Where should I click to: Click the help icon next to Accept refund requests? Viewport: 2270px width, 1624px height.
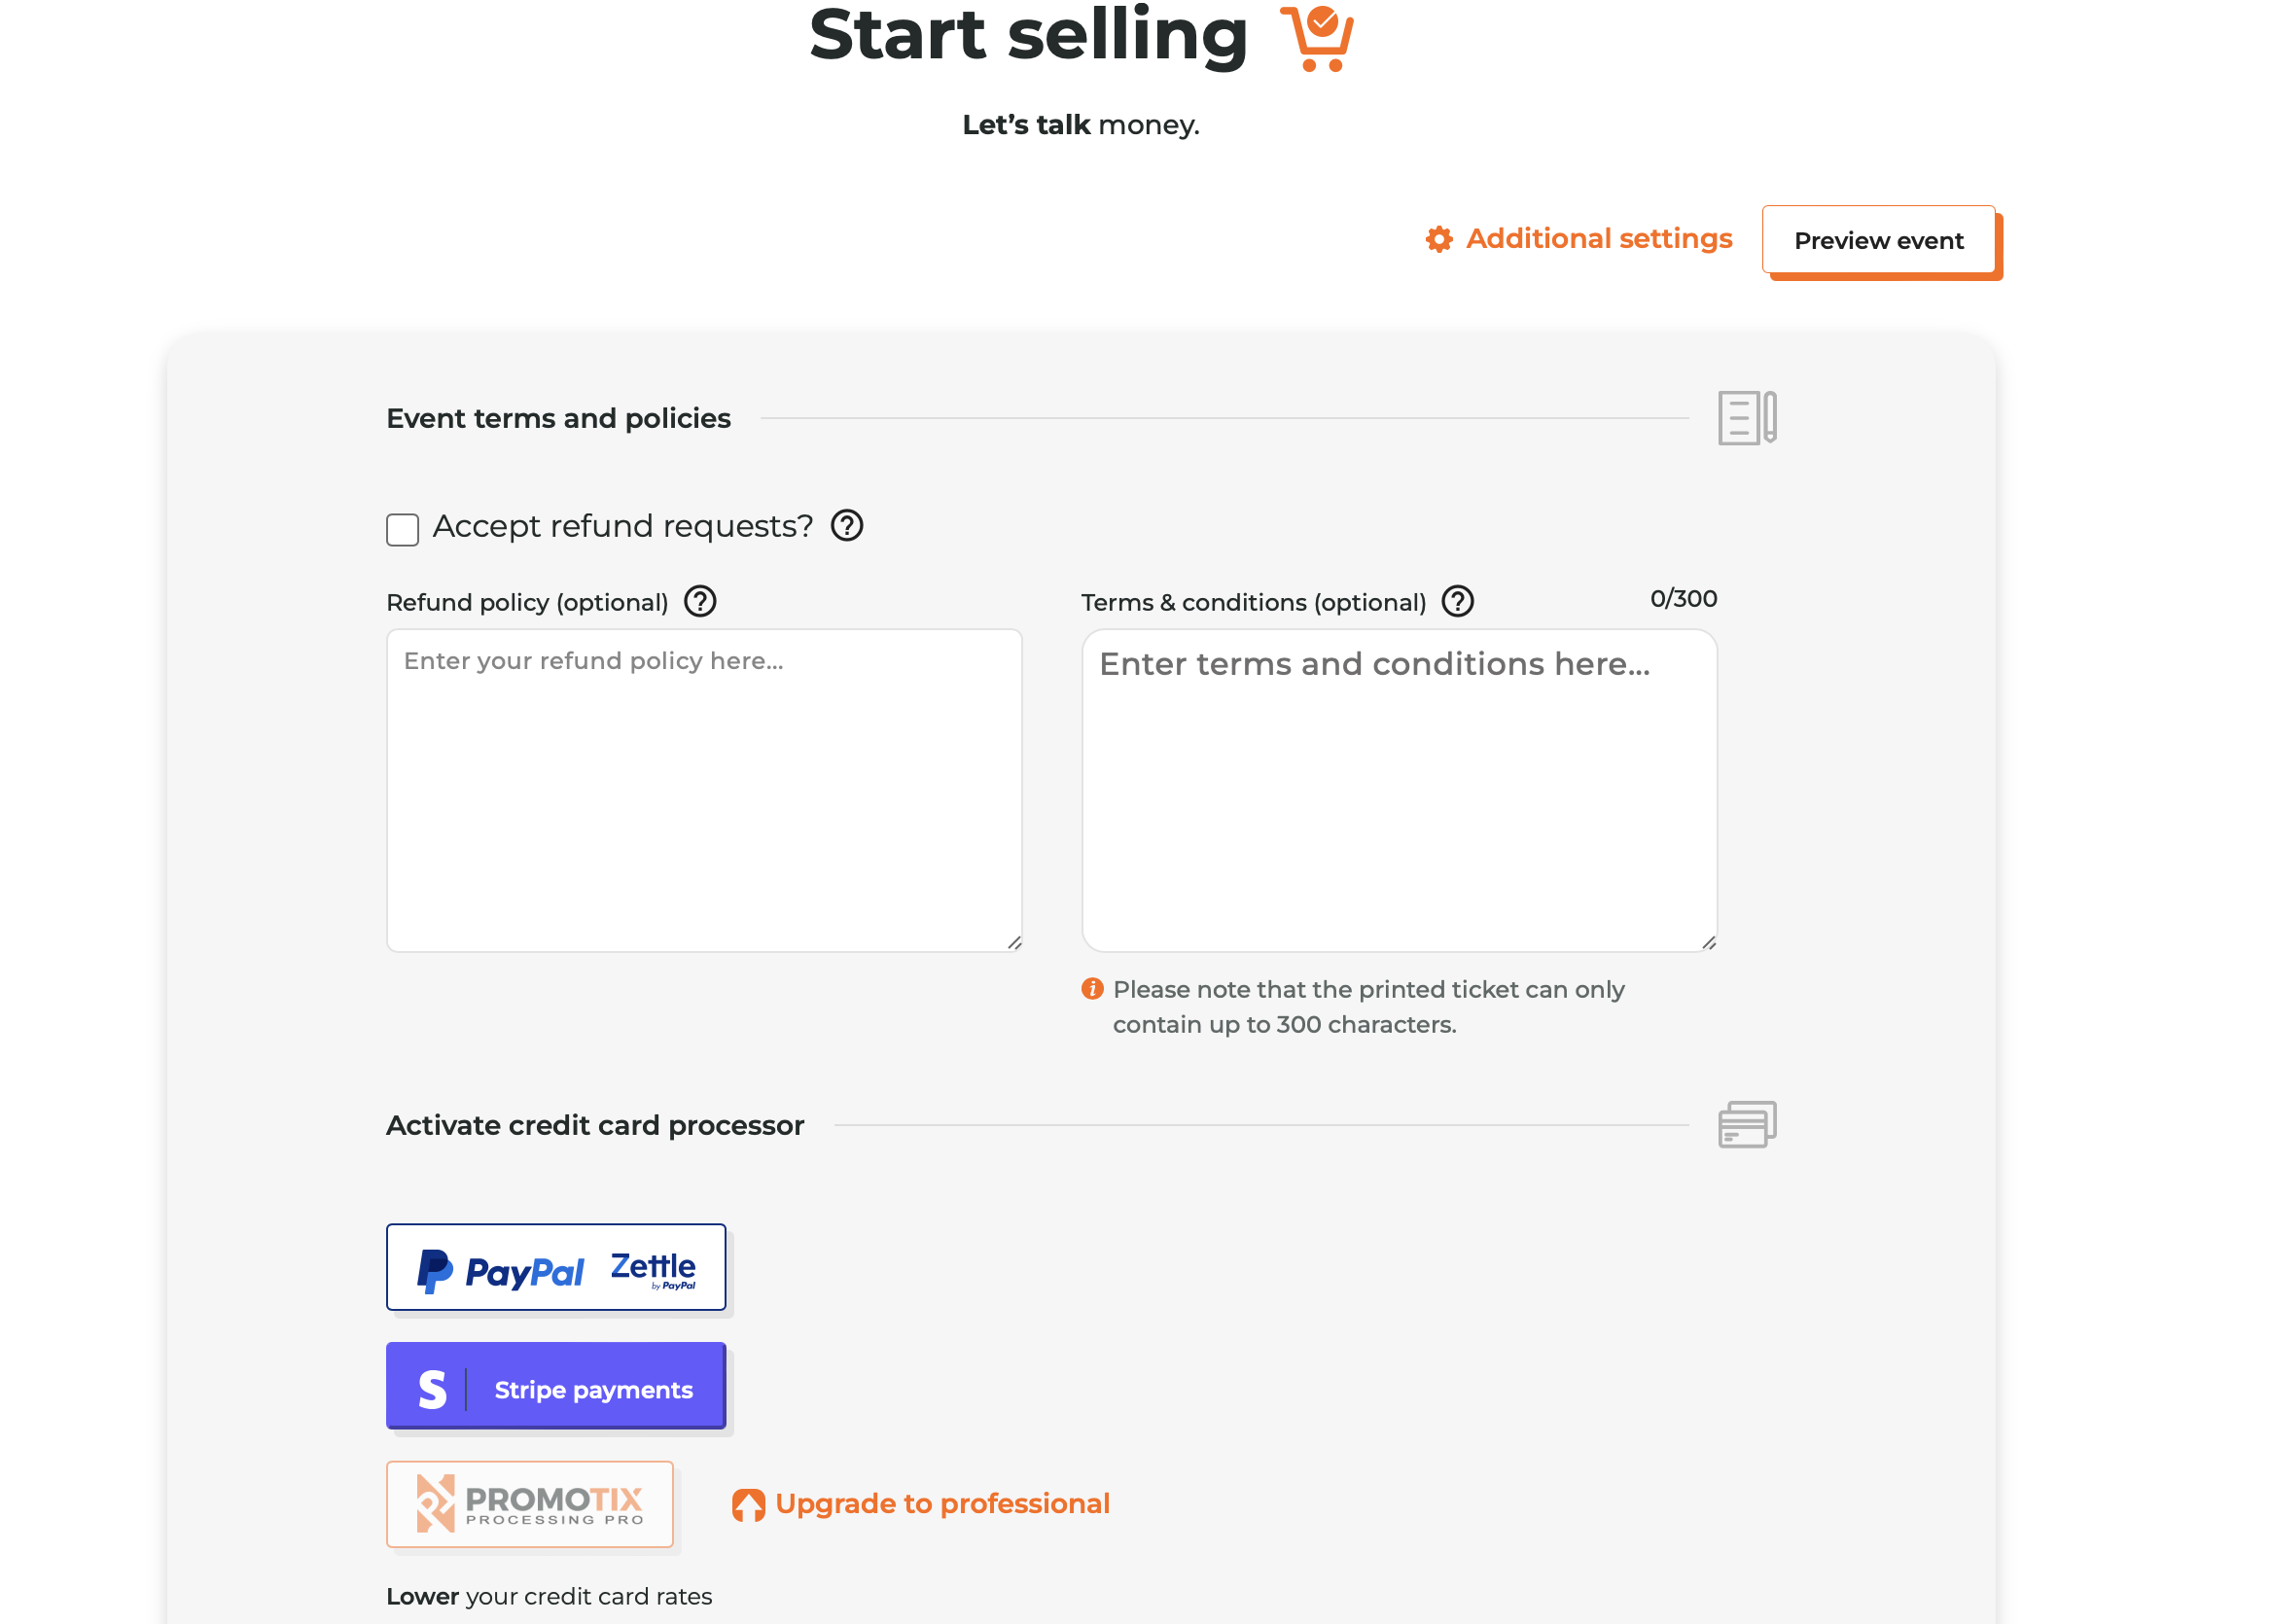(x=847, y=525)
